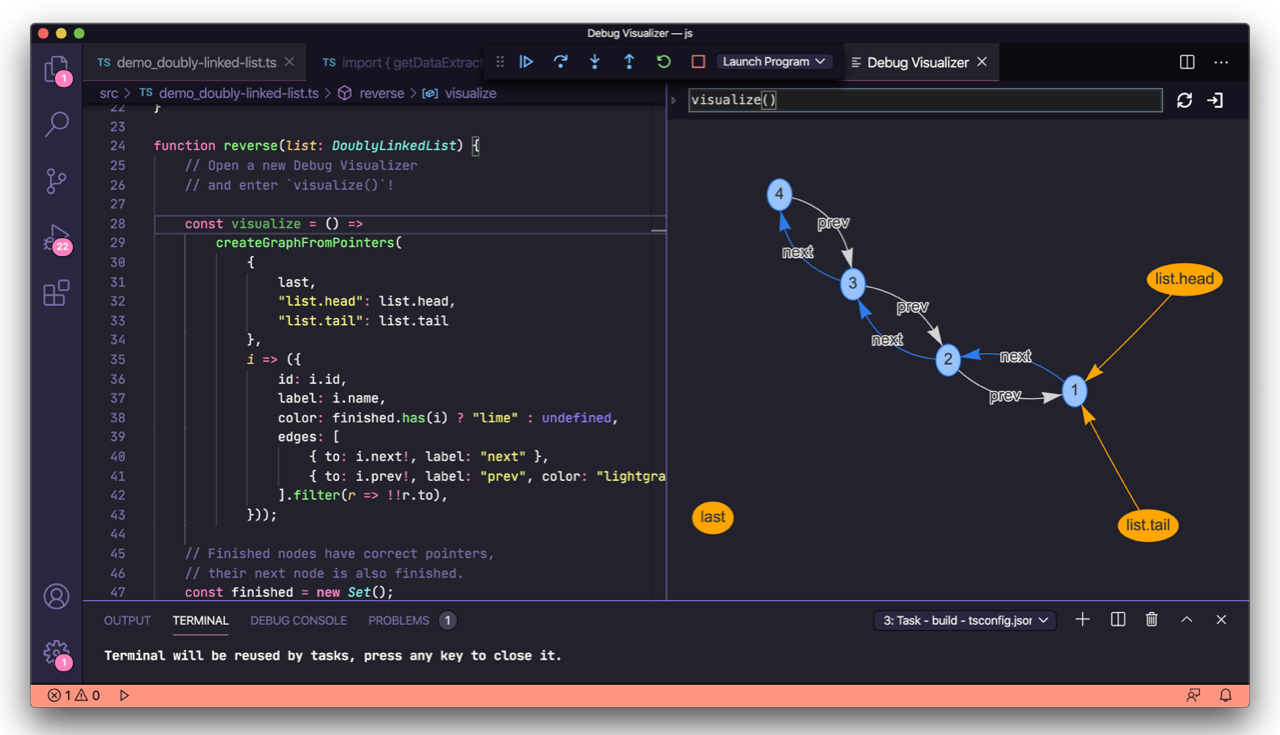Open the visualization in a new editor pane
The image size is (1280, 735).
click(x=1213, y=100)
